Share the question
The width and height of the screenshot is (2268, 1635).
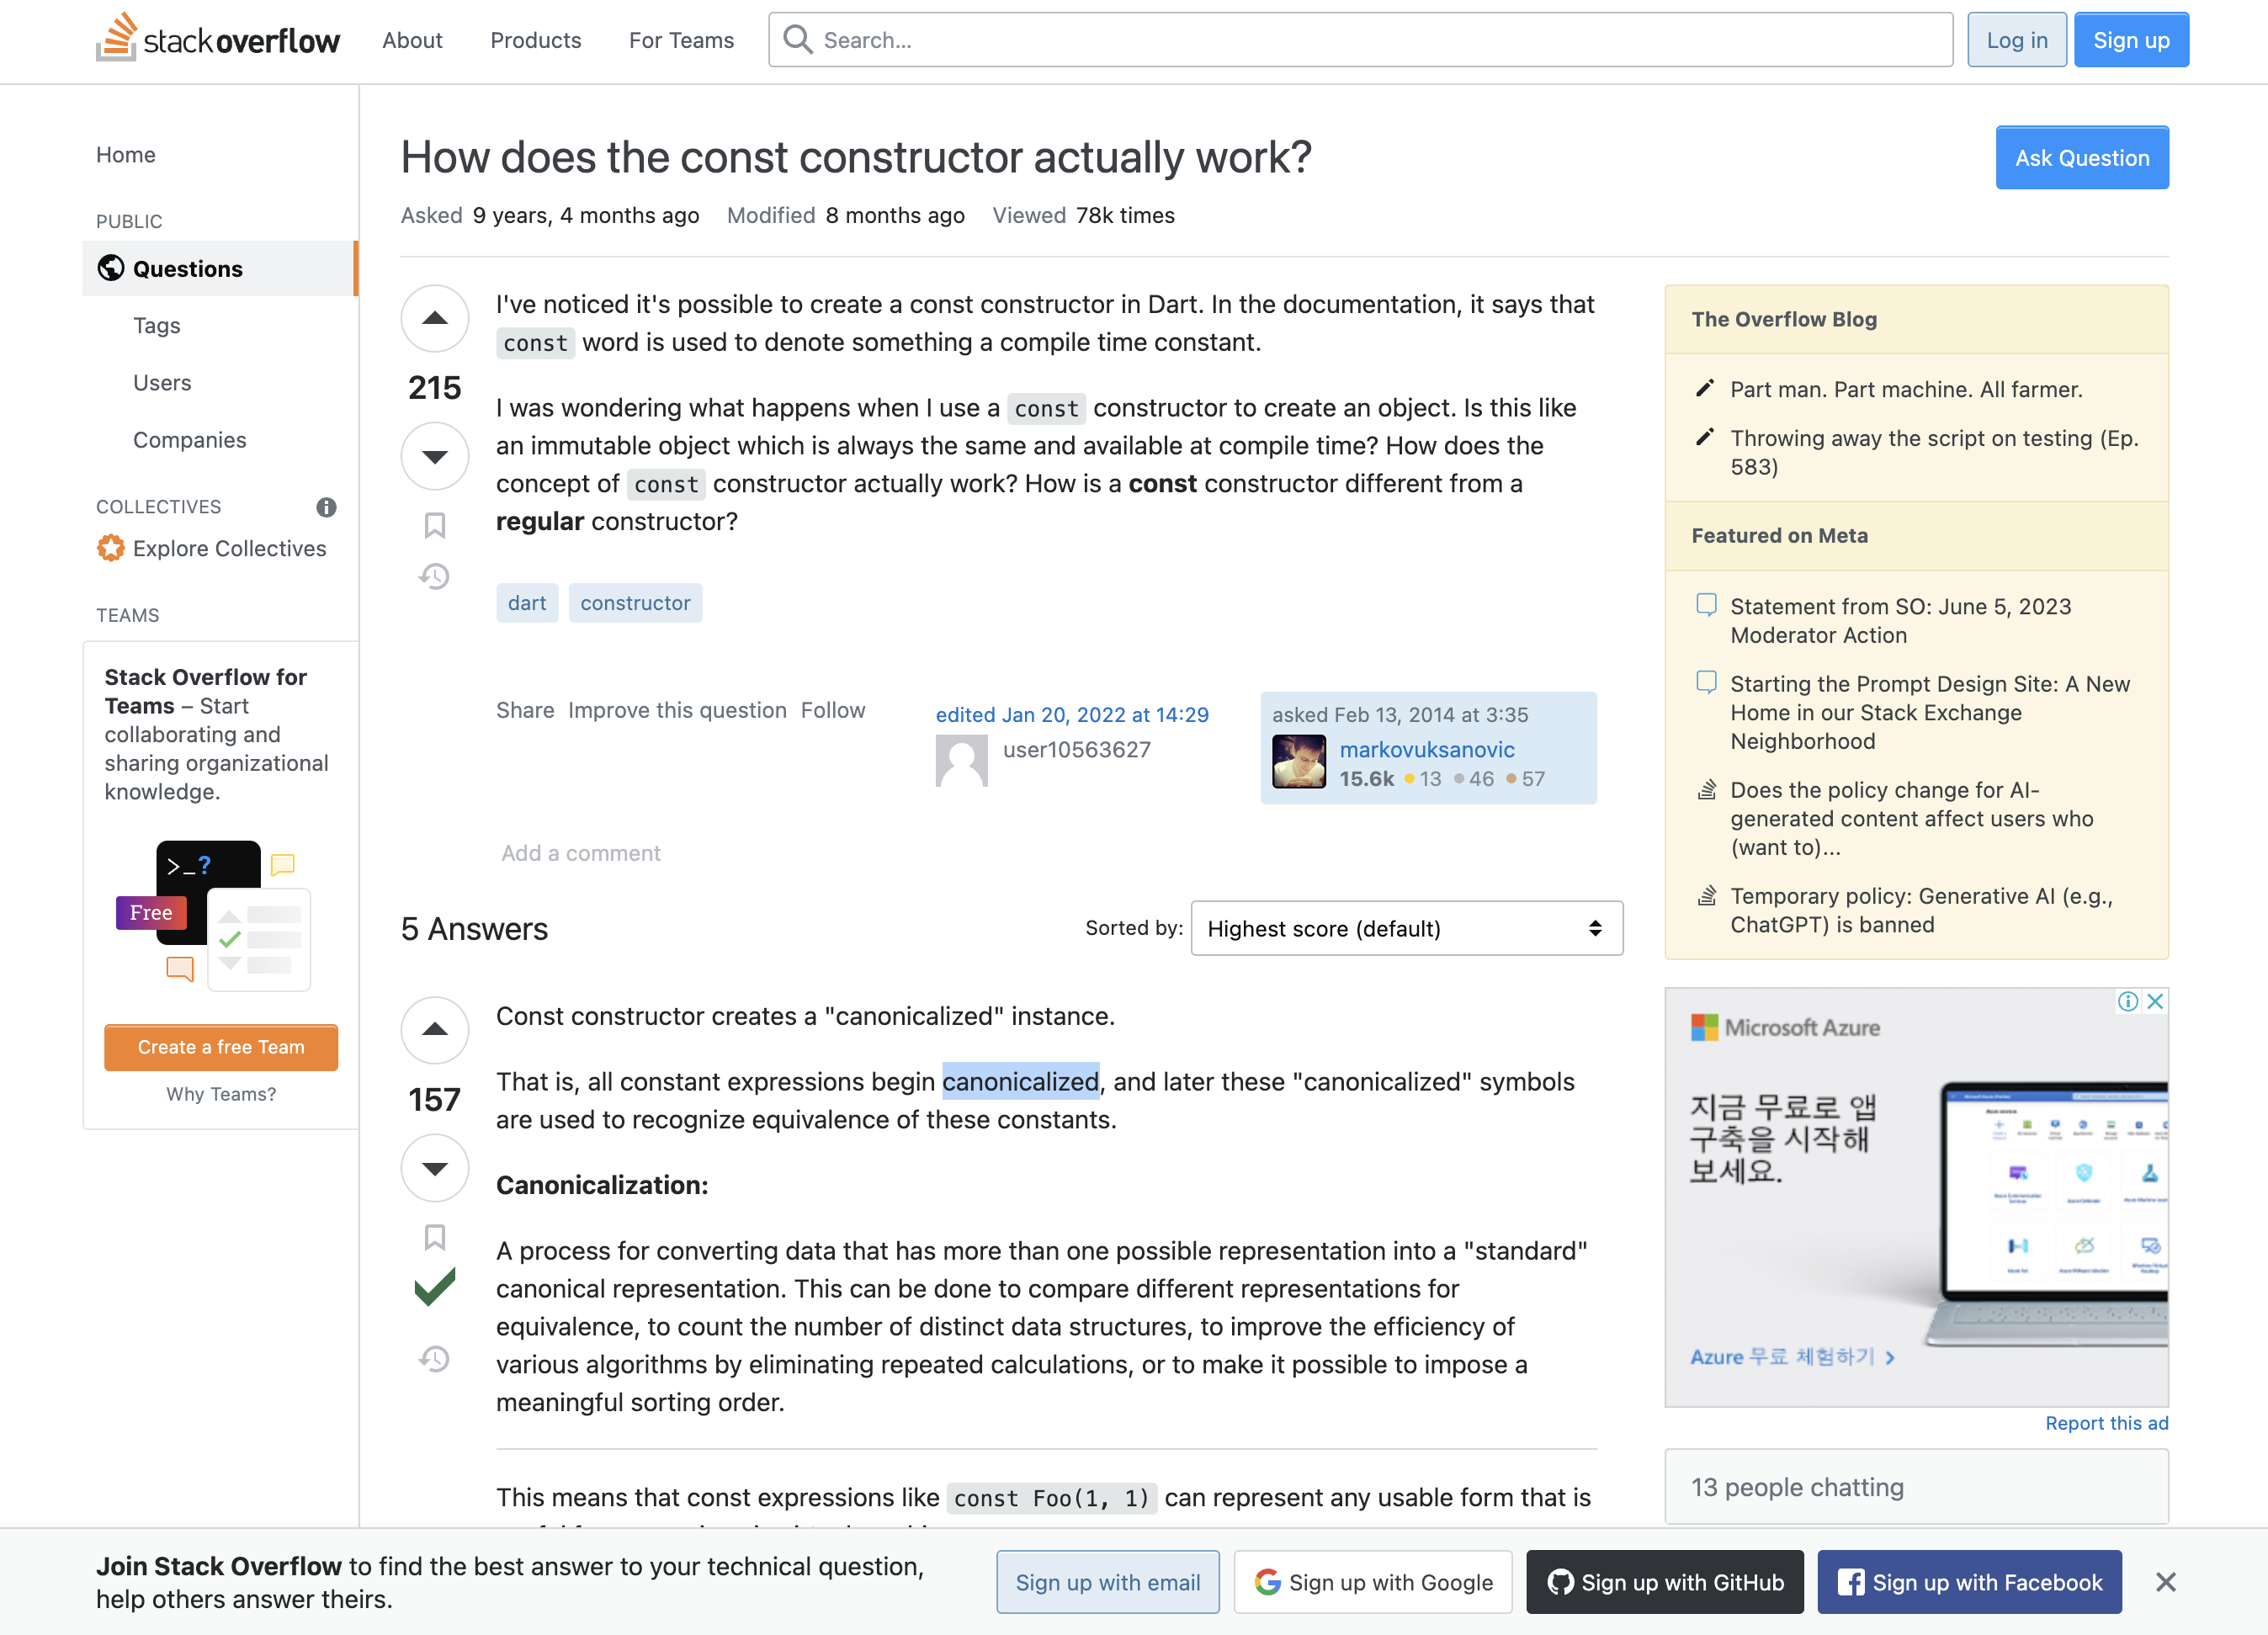coord(525,710)
